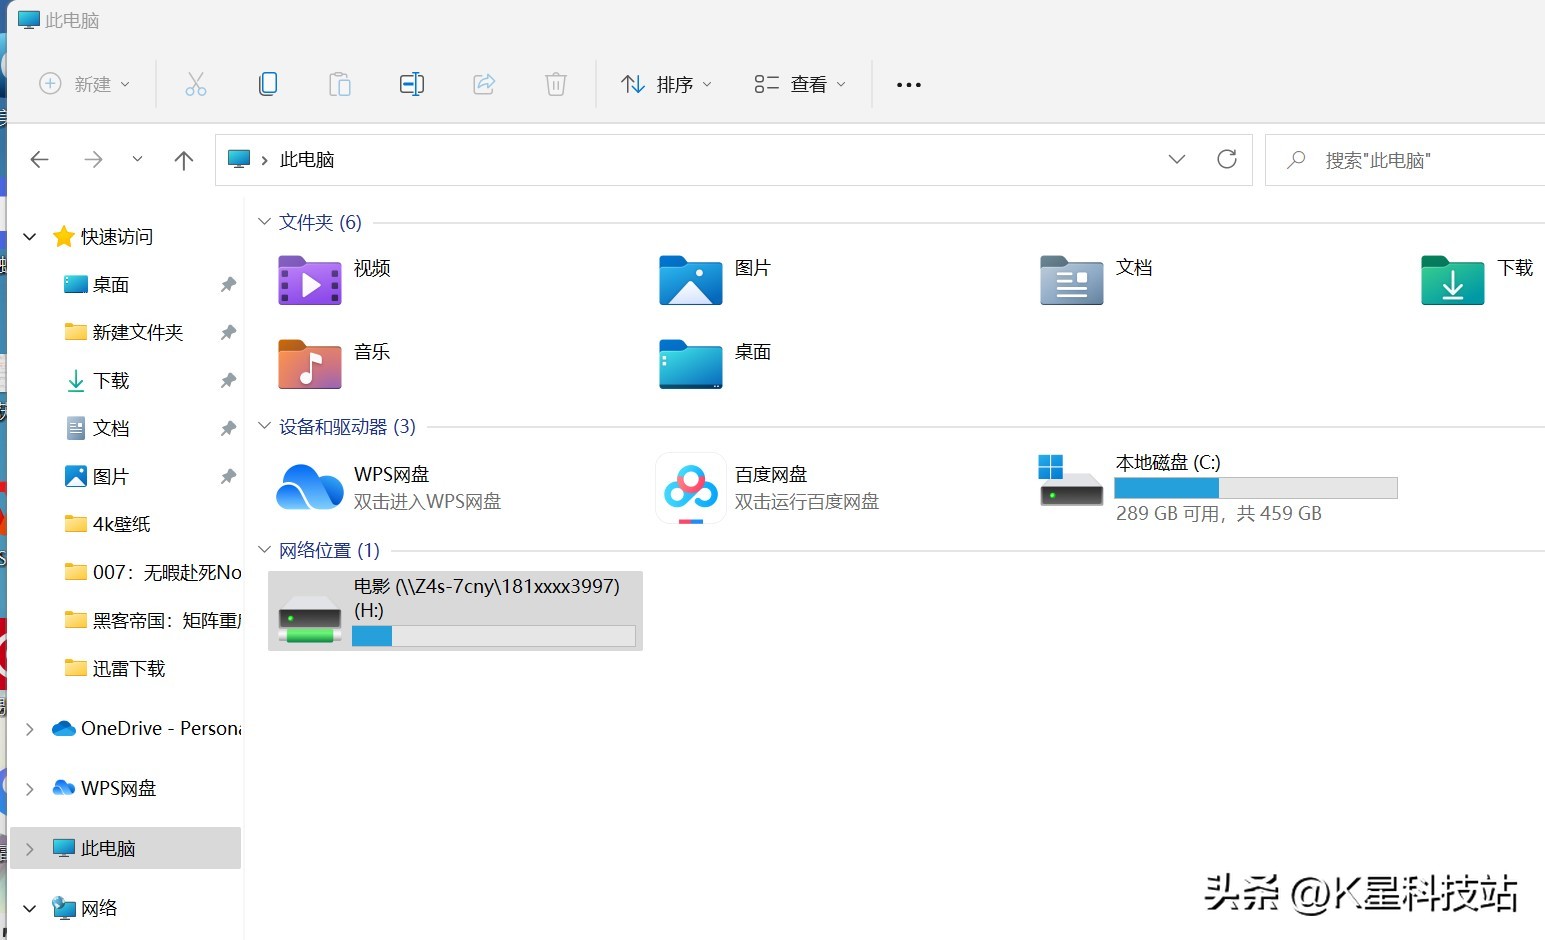Screen dimensions: 1545x940
Task: Click the Delete trash icon in the toolbar
Action: 556,83
